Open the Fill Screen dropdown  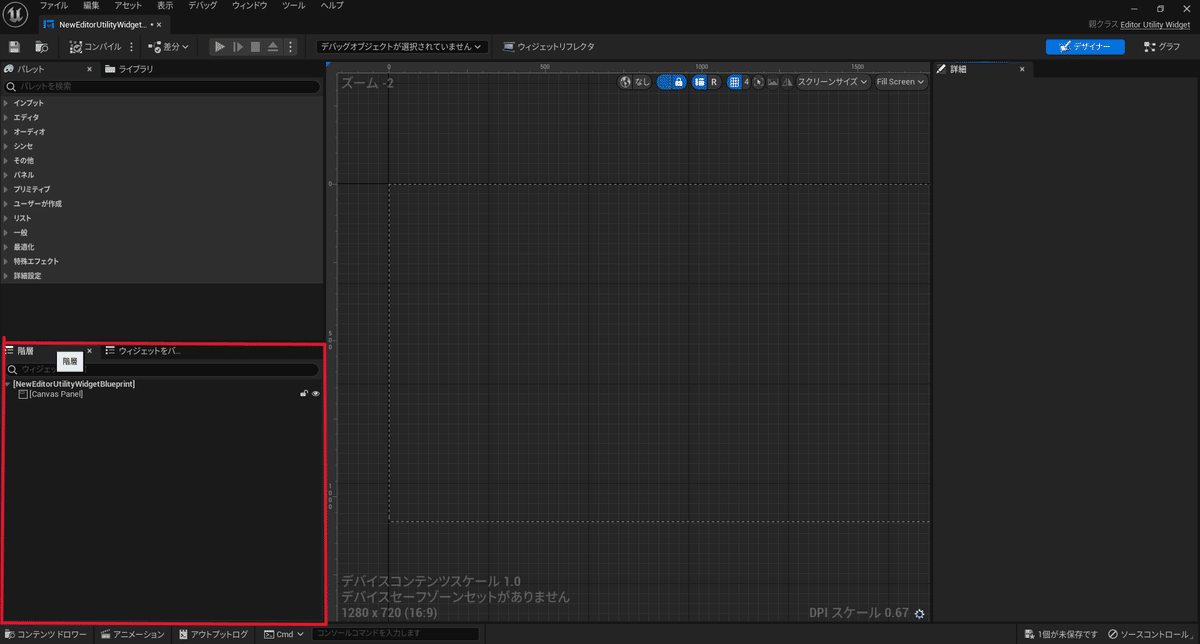[899, 82]
